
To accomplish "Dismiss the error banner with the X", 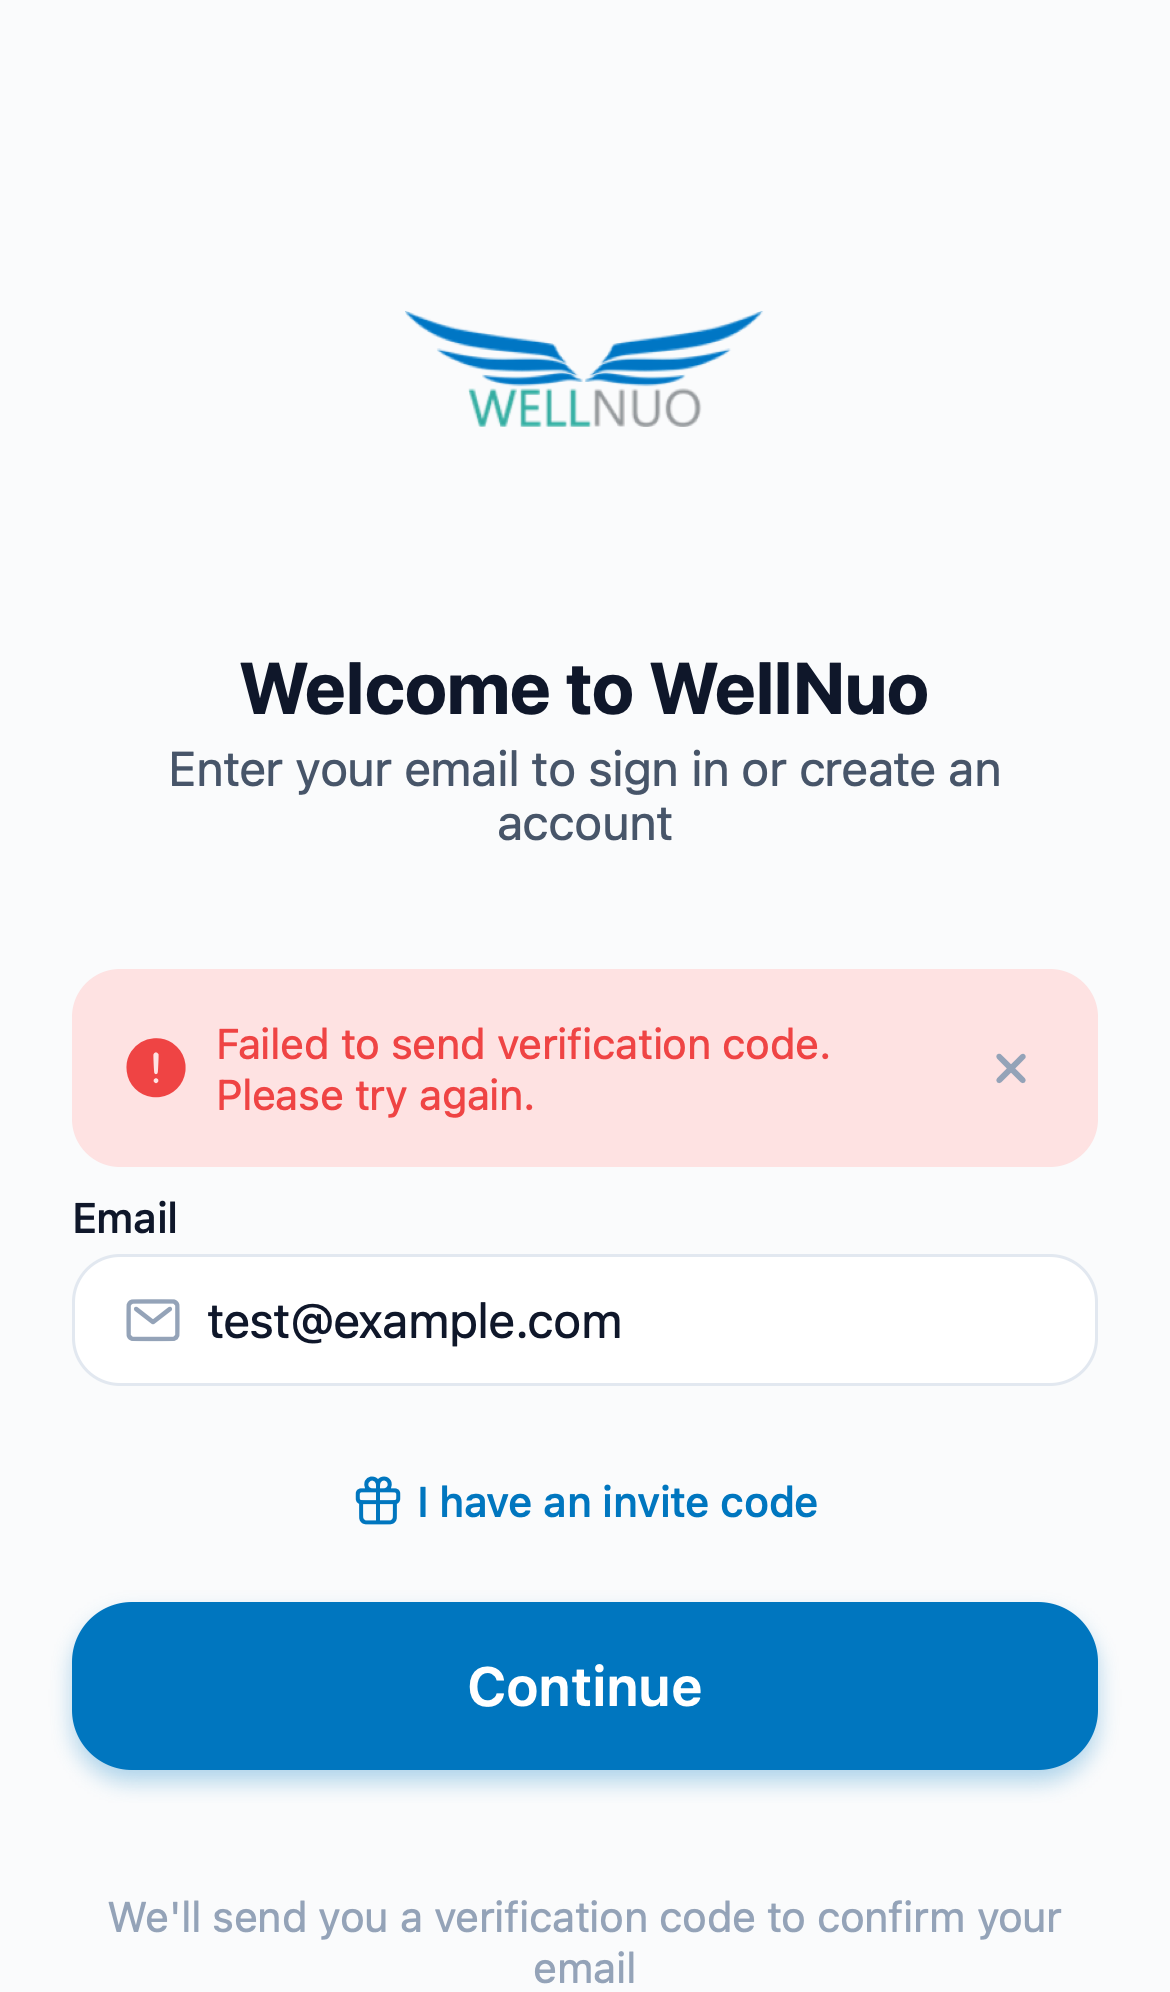I will tap(1011, 1068).
